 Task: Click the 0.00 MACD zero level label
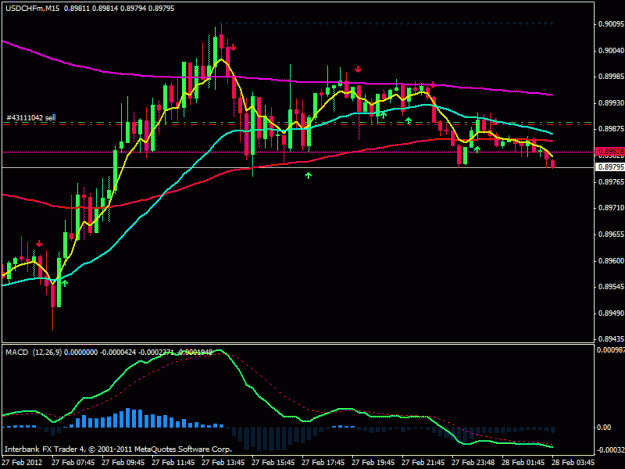[x=604, y=428]
